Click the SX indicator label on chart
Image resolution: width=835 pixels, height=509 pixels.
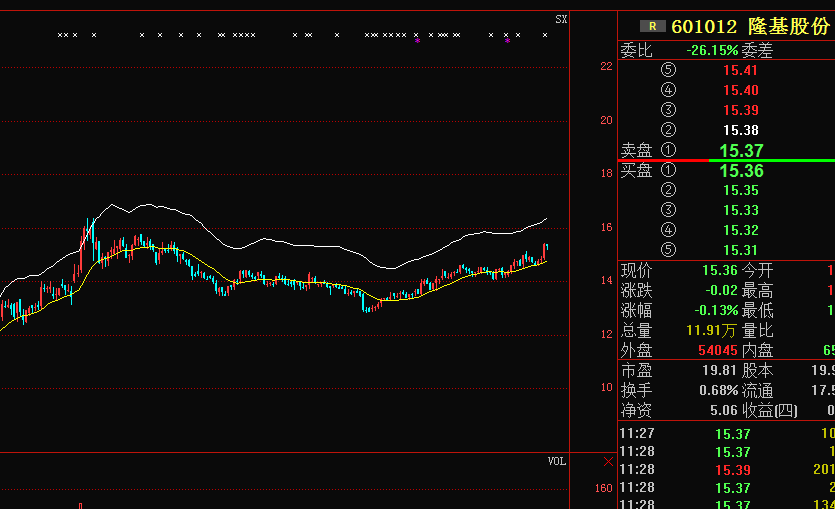click(x=561, y=20)
